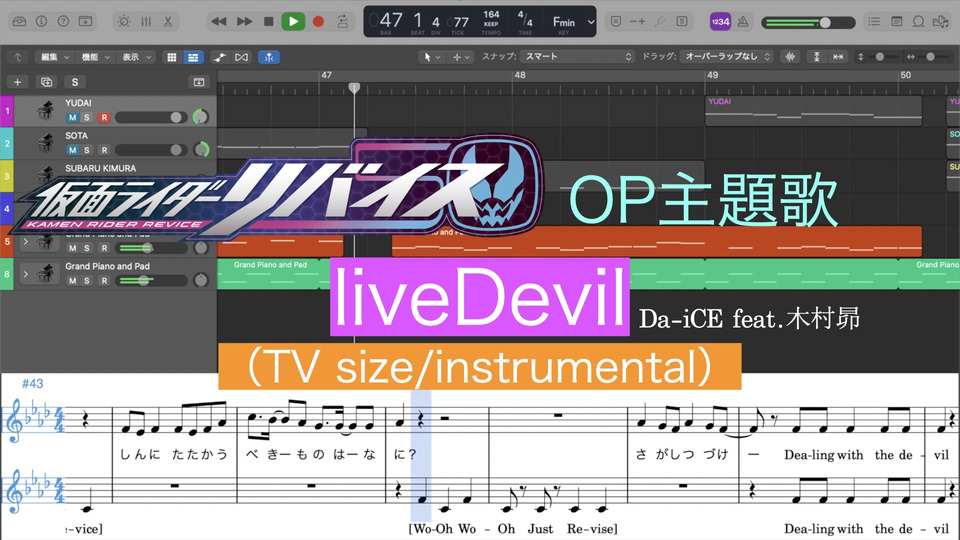Toggle horizontal auto zoom icon

point(838,57)
